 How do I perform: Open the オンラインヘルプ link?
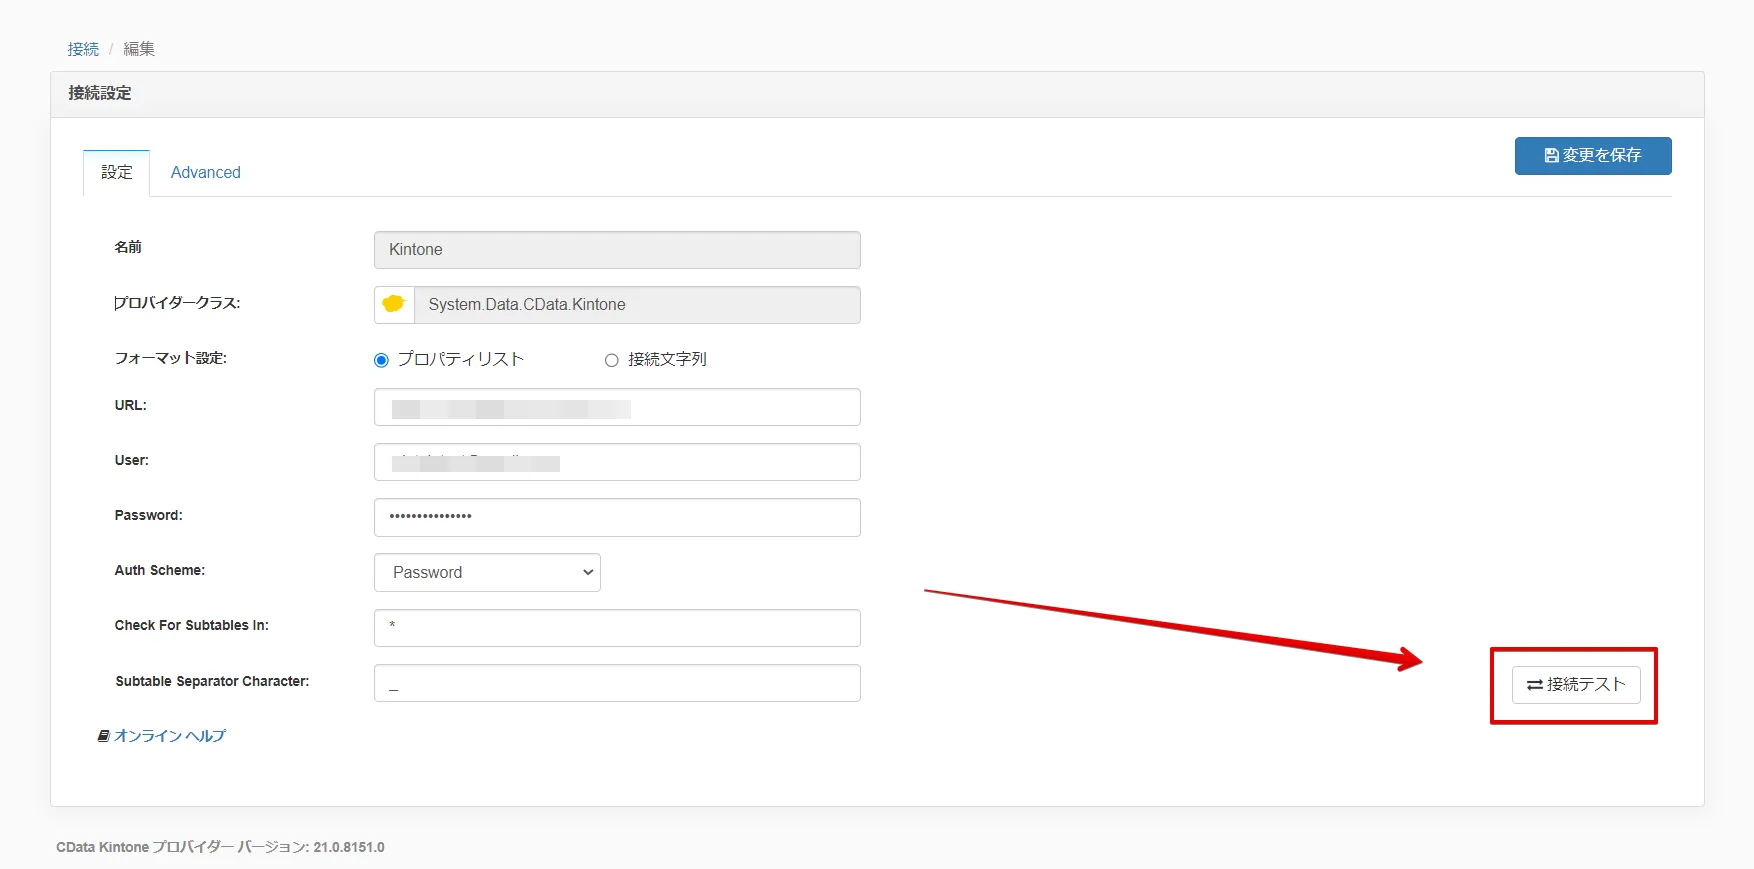point(170,736)
